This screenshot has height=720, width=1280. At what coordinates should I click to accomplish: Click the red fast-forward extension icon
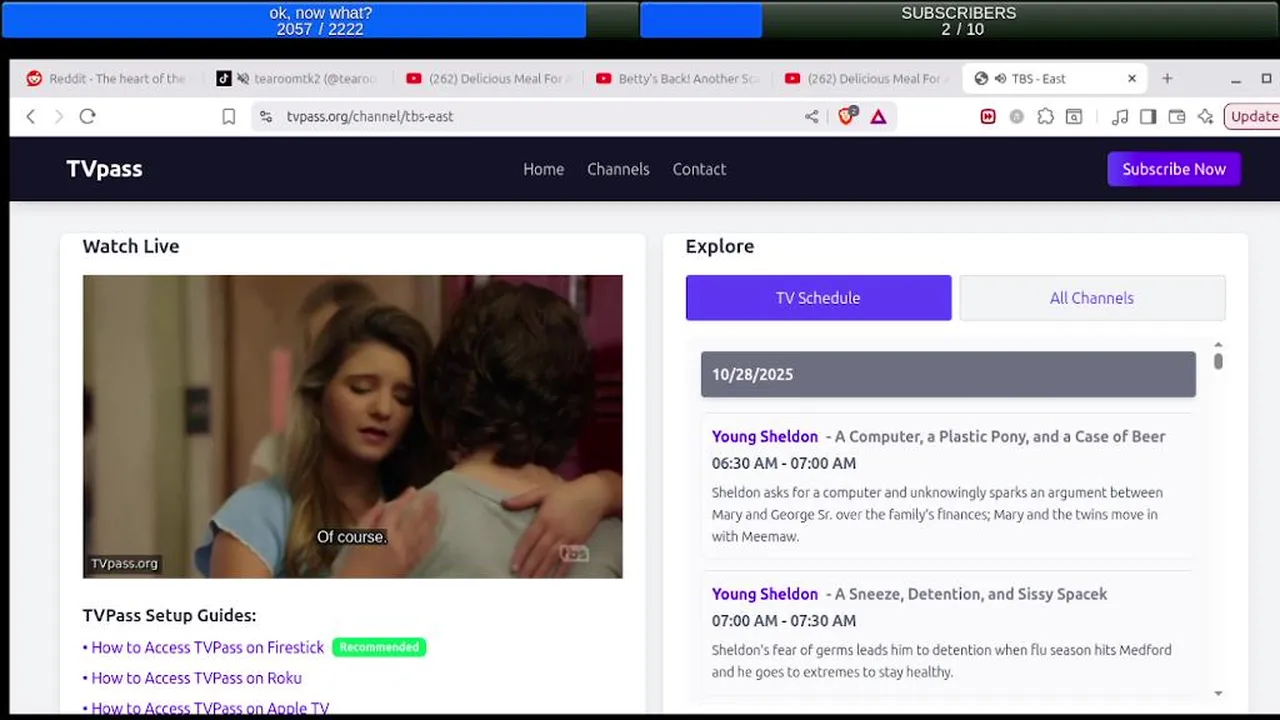click(988, 117)
